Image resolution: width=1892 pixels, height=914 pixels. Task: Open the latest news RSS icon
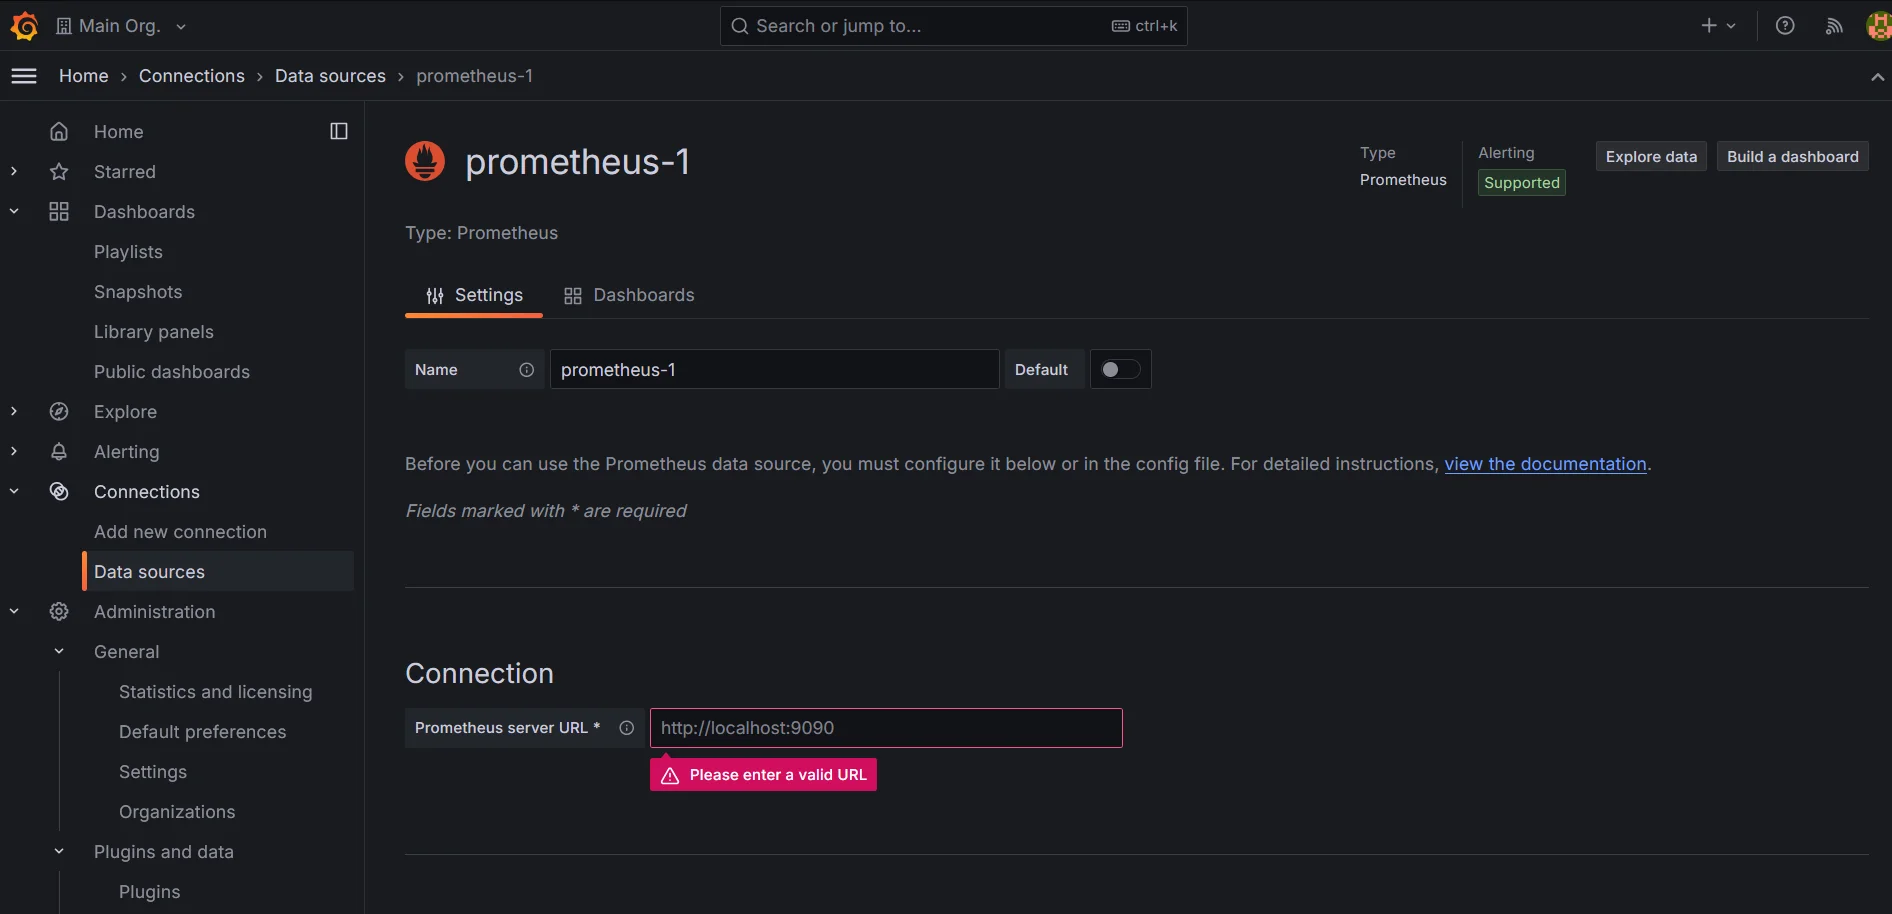click(1833, 25)
